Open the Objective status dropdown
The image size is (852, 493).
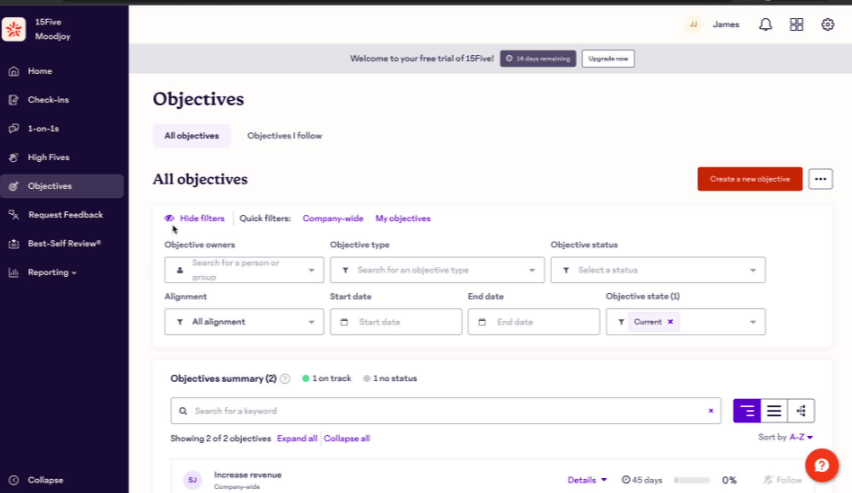coord(657,270)
